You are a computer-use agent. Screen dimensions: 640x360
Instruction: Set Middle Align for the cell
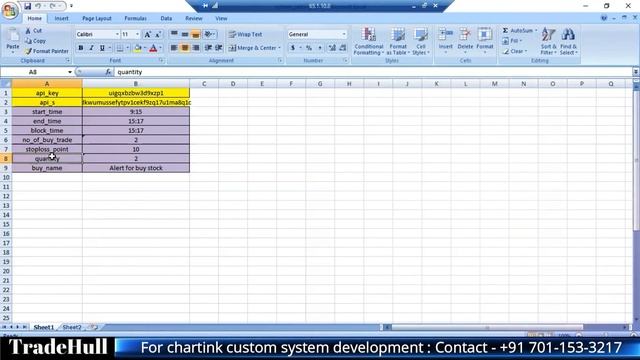pyautogui.click(x=185, y=34)
